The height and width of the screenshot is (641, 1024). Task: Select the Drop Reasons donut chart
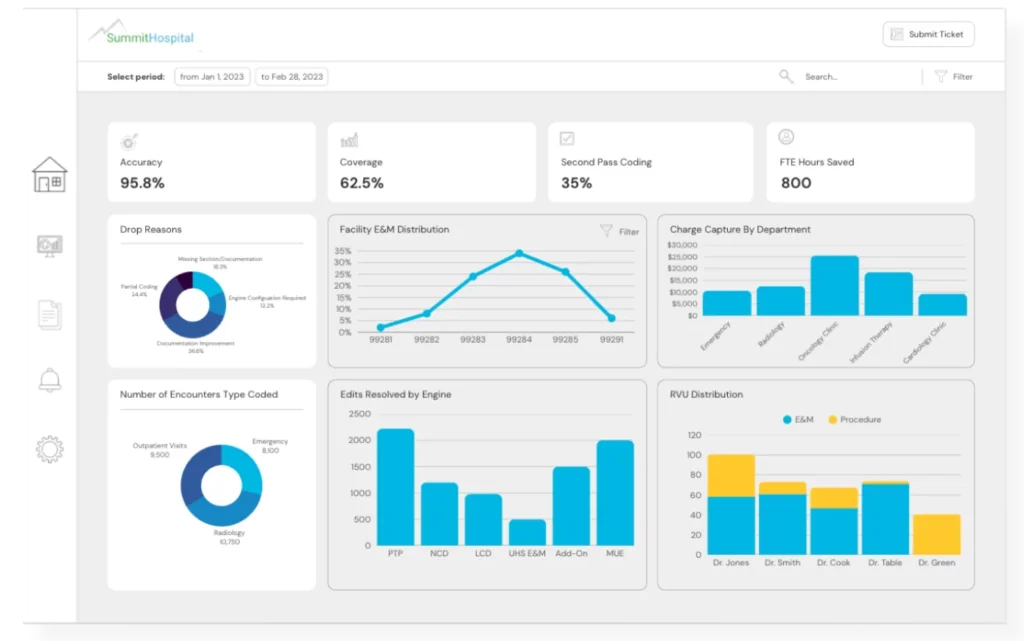(x=191, y=305)
